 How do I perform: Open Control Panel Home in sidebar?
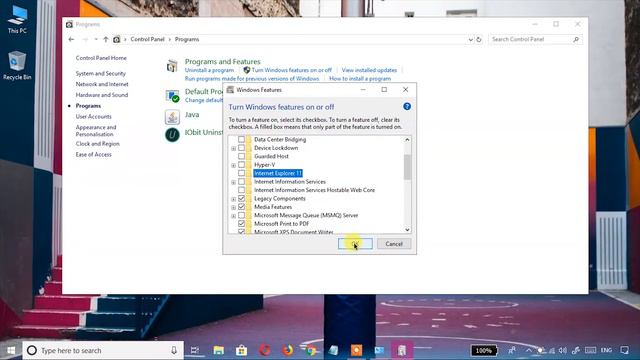click(101, 58)
